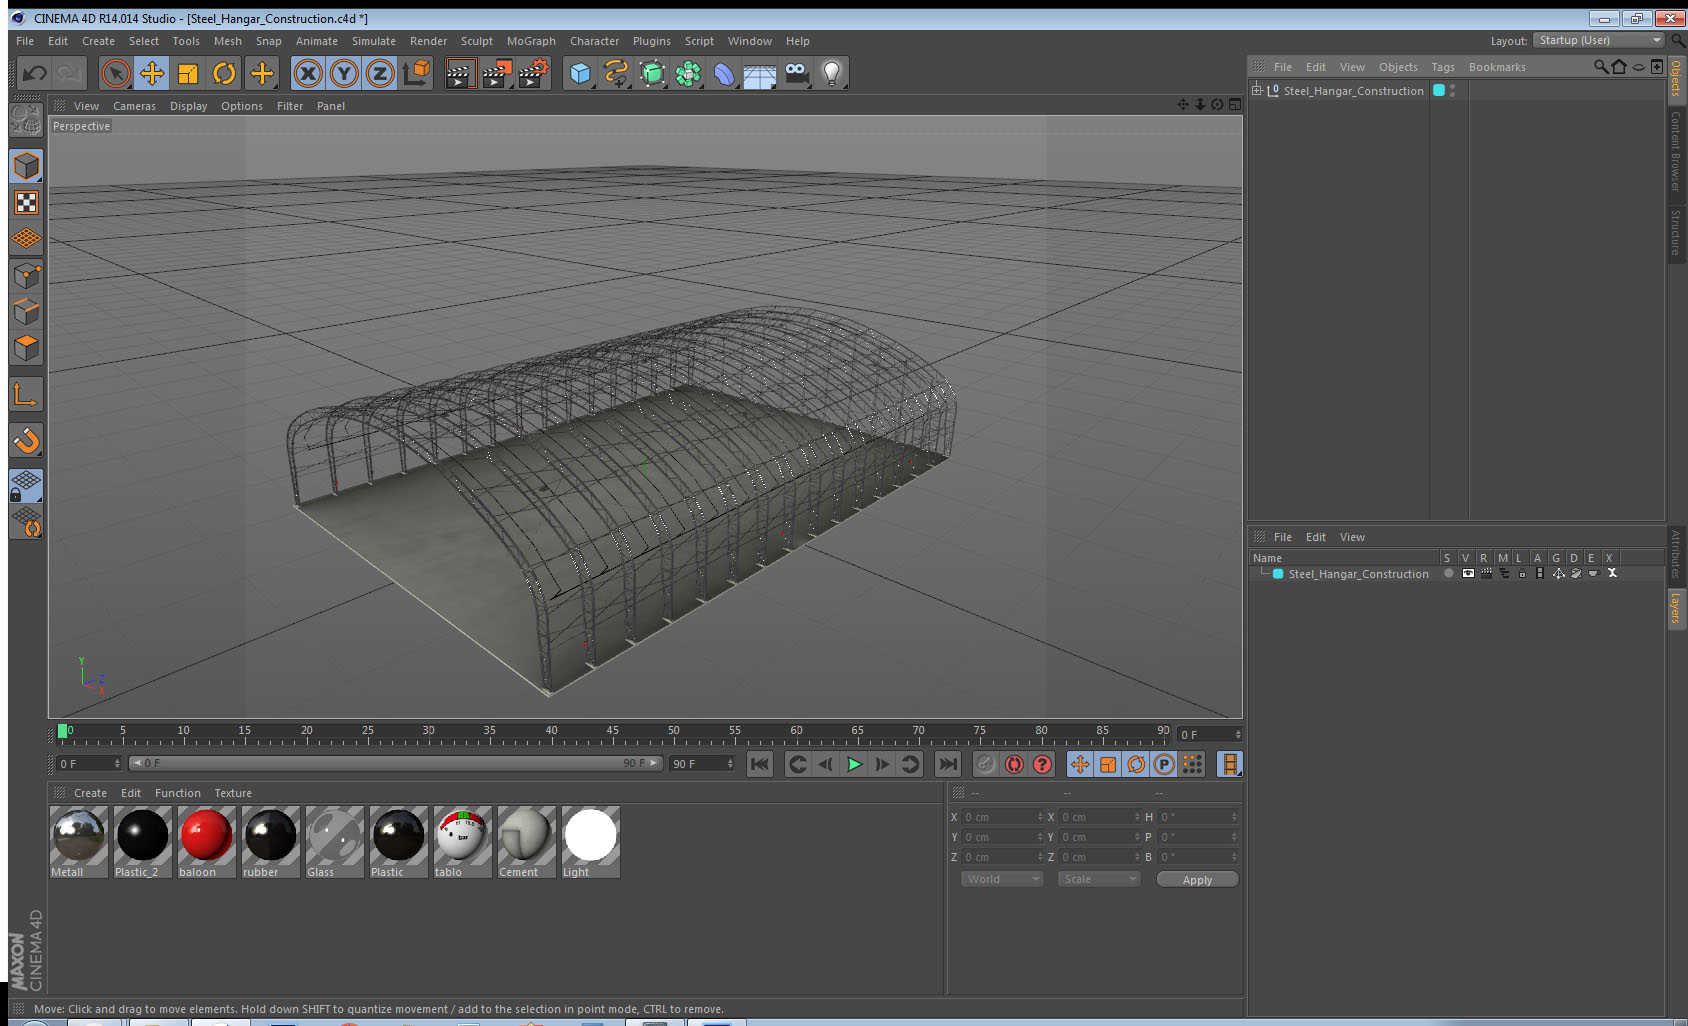Add a Cube primitive object
The image size is (1688, 1026).
[580, 73]
